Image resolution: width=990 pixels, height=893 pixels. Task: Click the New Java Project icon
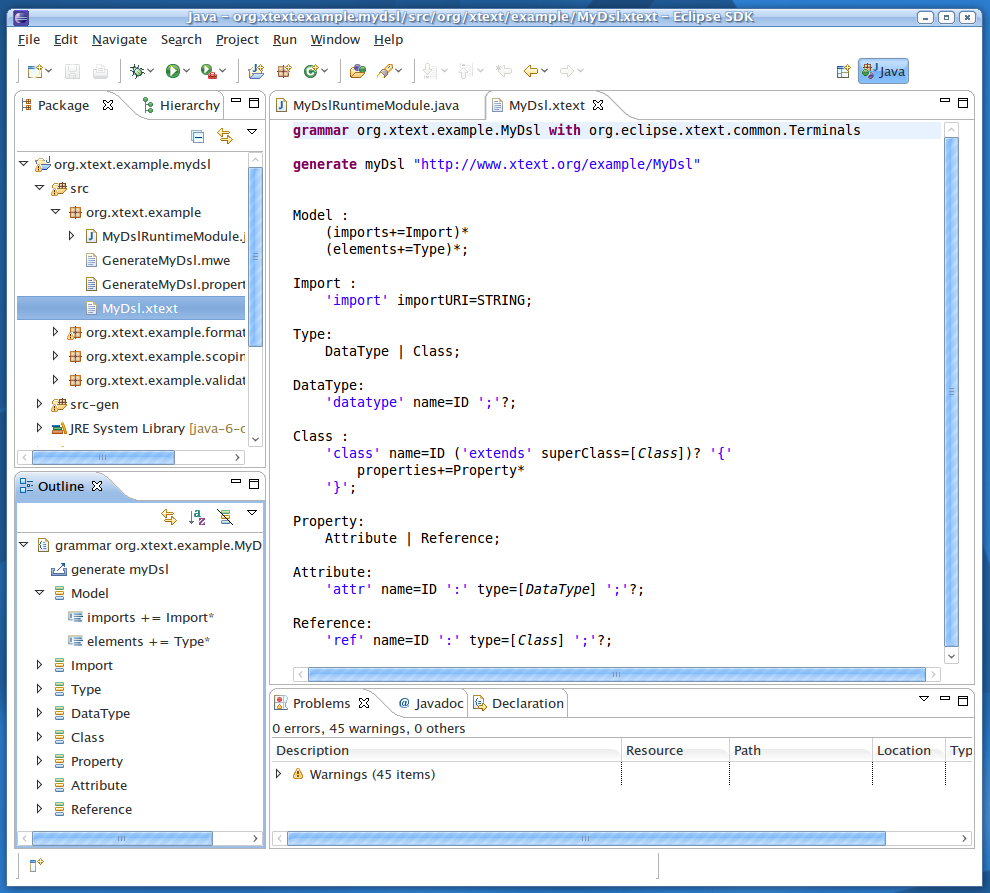256,71
